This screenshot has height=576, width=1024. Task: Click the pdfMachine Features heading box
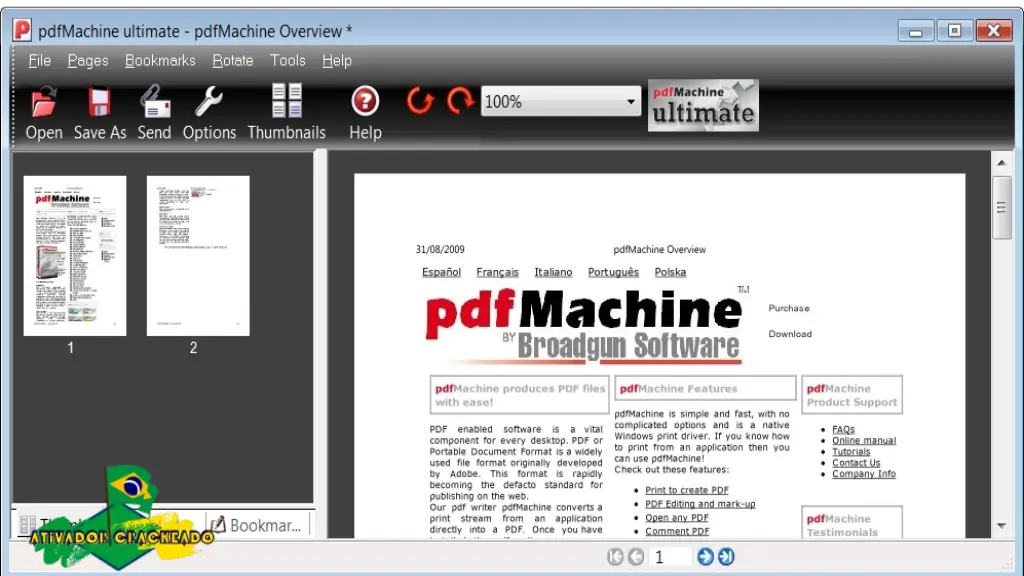coord(705,388)
